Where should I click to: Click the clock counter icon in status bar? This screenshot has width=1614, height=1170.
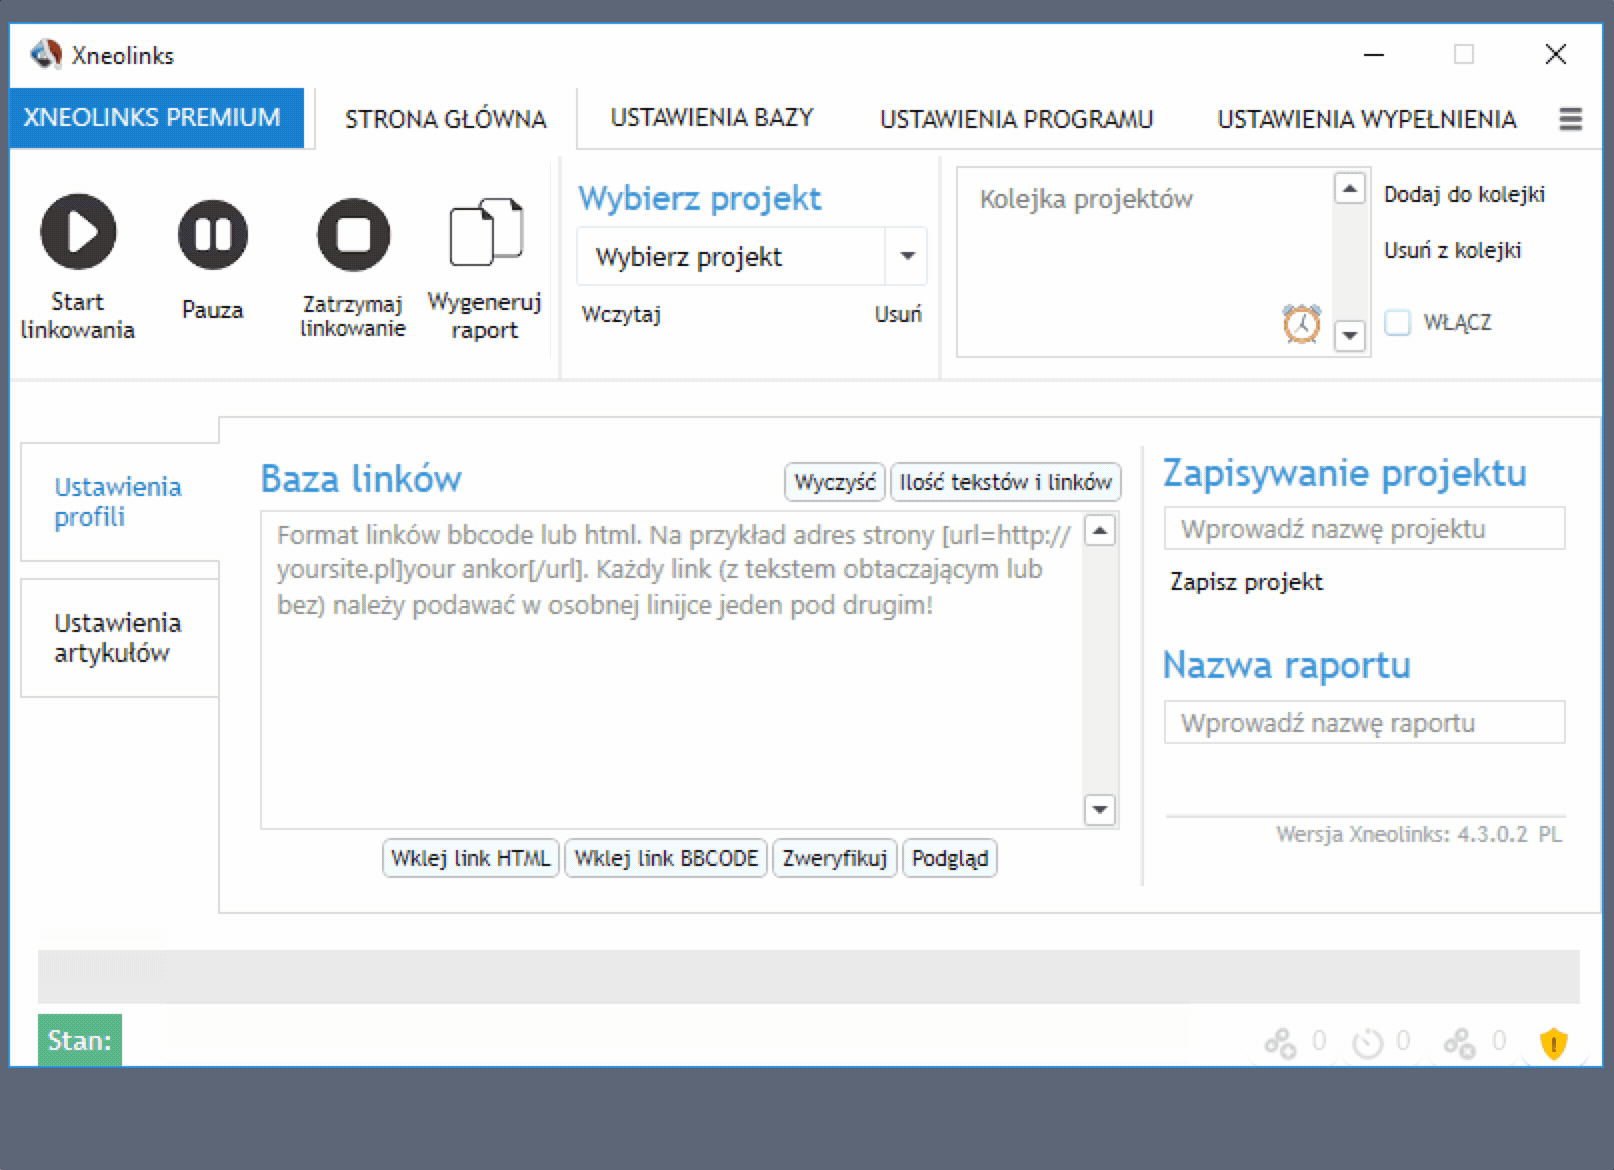point(1367,1043)
